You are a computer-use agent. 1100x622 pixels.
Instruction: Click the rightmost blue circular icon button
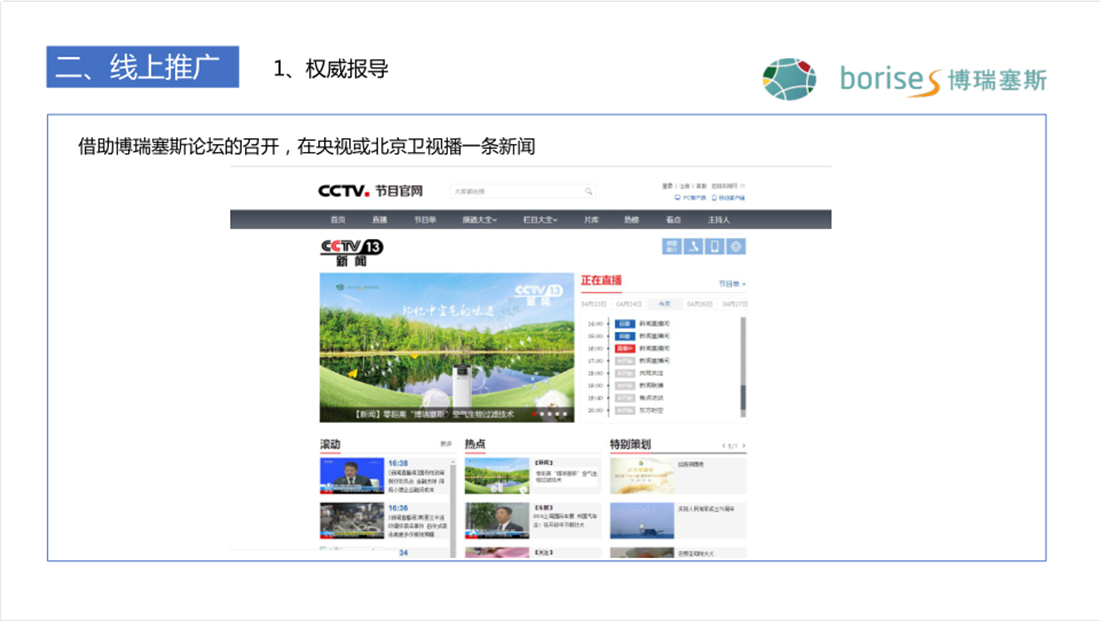(x=736, y=247)
